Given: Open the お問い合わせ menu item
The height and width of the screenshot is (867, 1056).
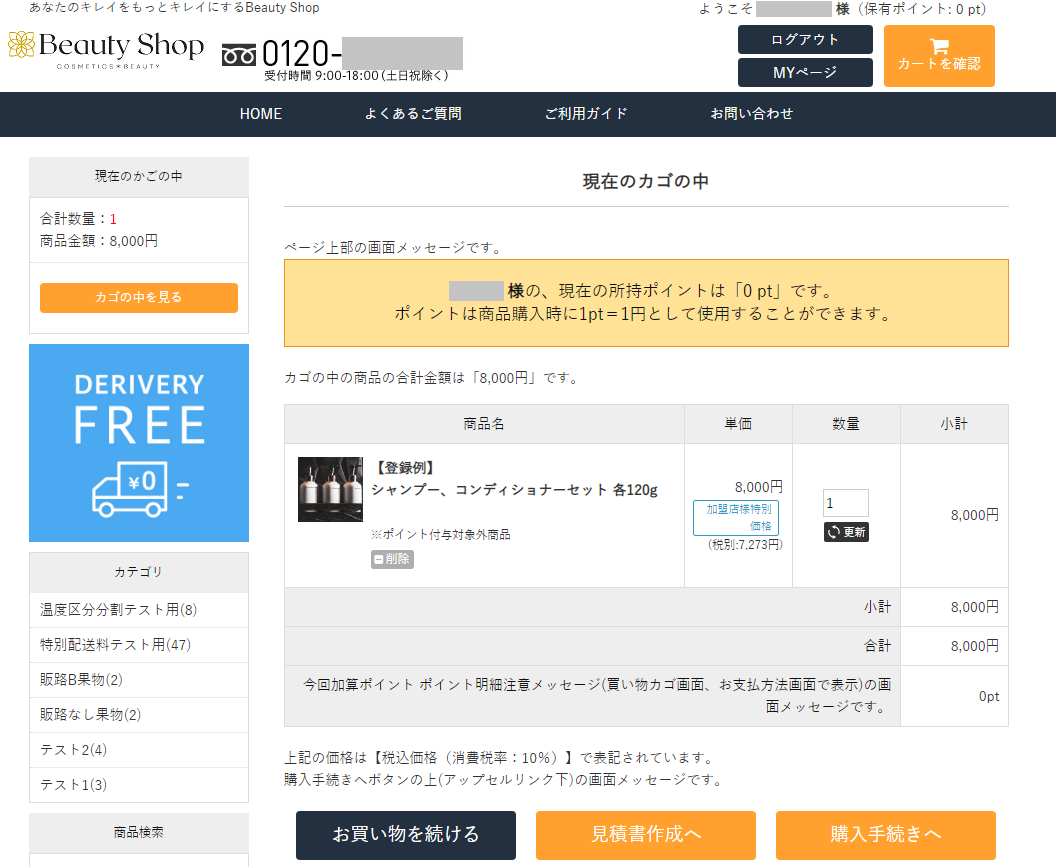Looking at the screenshot, I should pos(752,114).
